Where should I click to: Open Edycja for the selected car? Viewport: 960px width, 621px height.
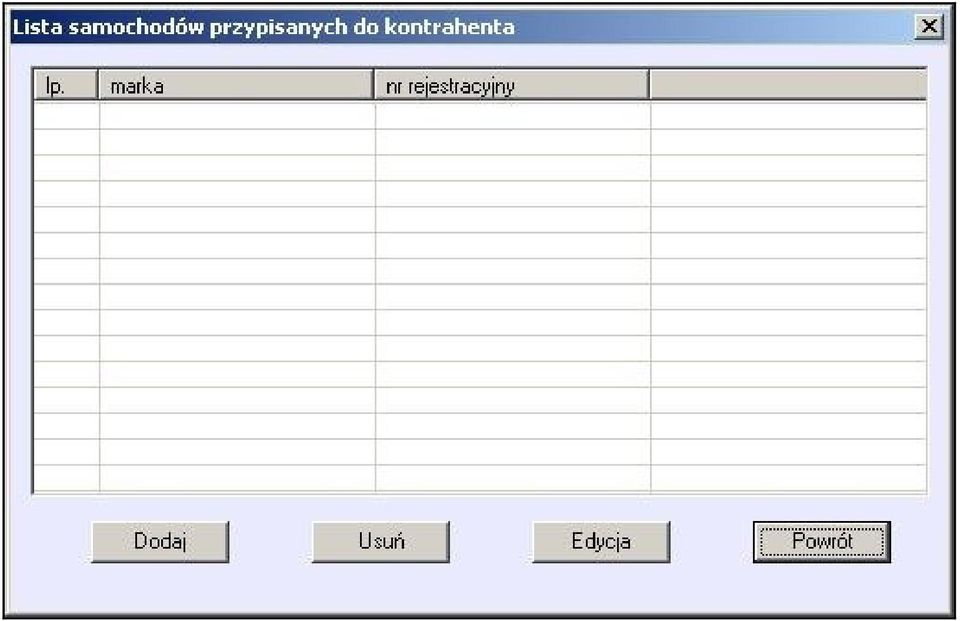tap(601, 541)
